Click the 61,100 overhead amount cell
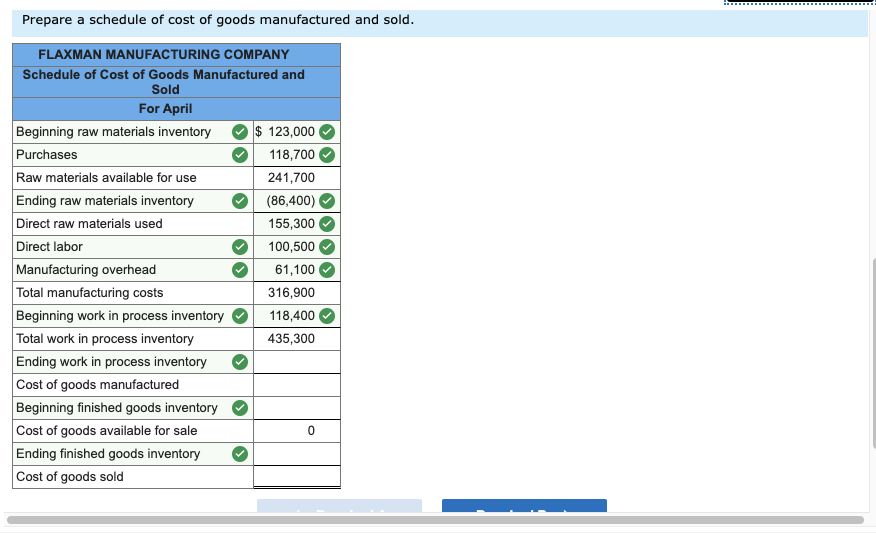 click(297, 270)
